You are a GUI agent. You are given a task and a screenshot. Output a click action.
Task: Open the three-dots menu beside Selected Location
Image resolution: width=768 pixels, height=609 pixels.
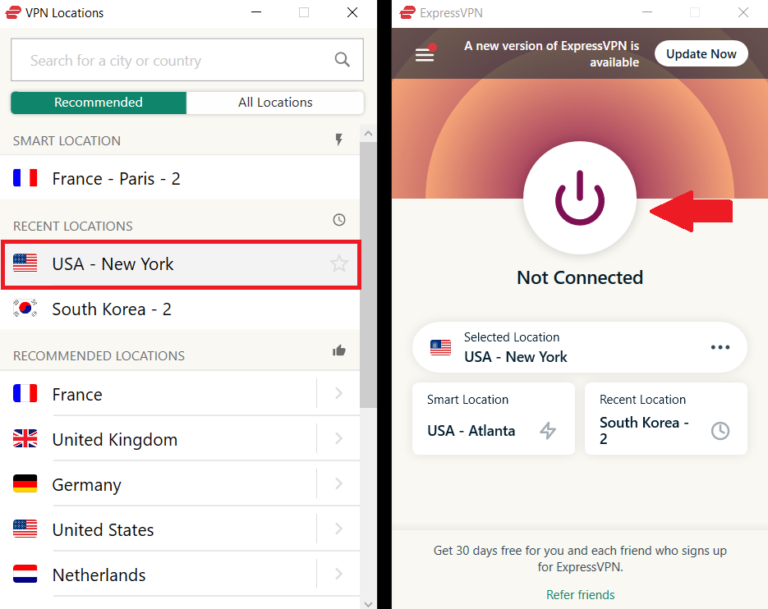(720, 347)
